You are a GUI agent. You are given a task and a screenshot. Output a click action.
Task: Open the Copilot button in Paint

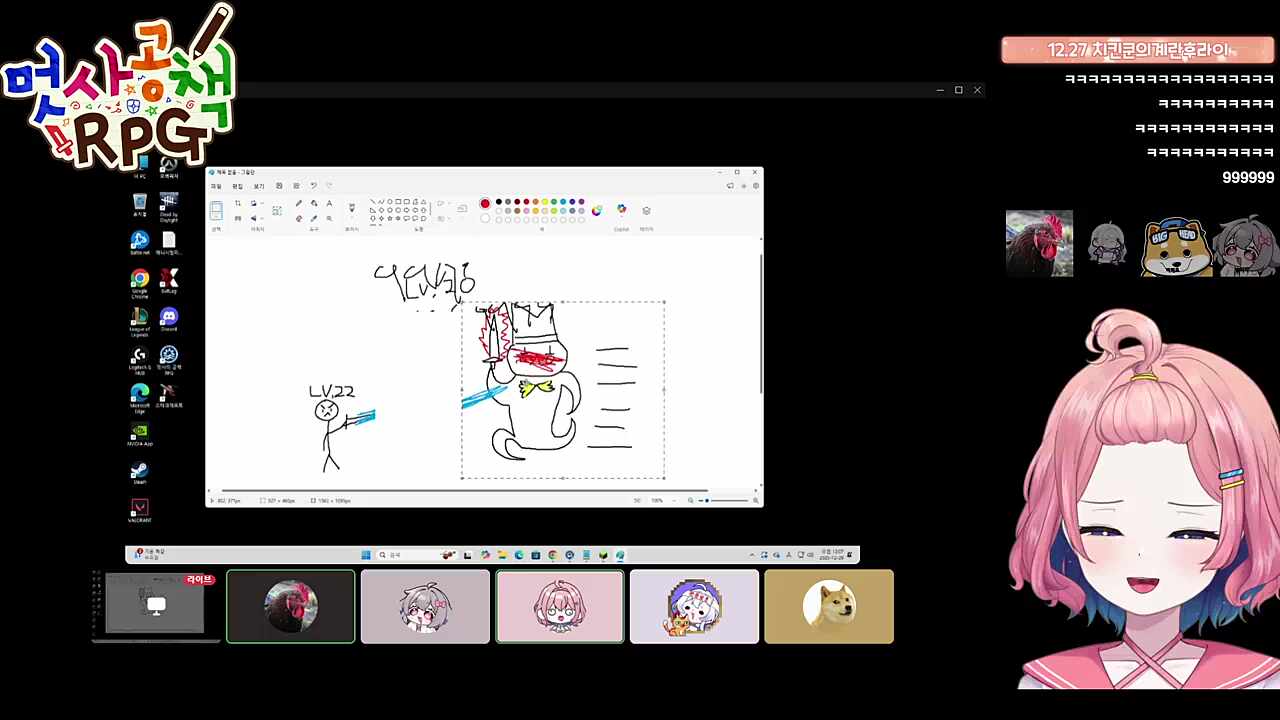coord(621,210)
